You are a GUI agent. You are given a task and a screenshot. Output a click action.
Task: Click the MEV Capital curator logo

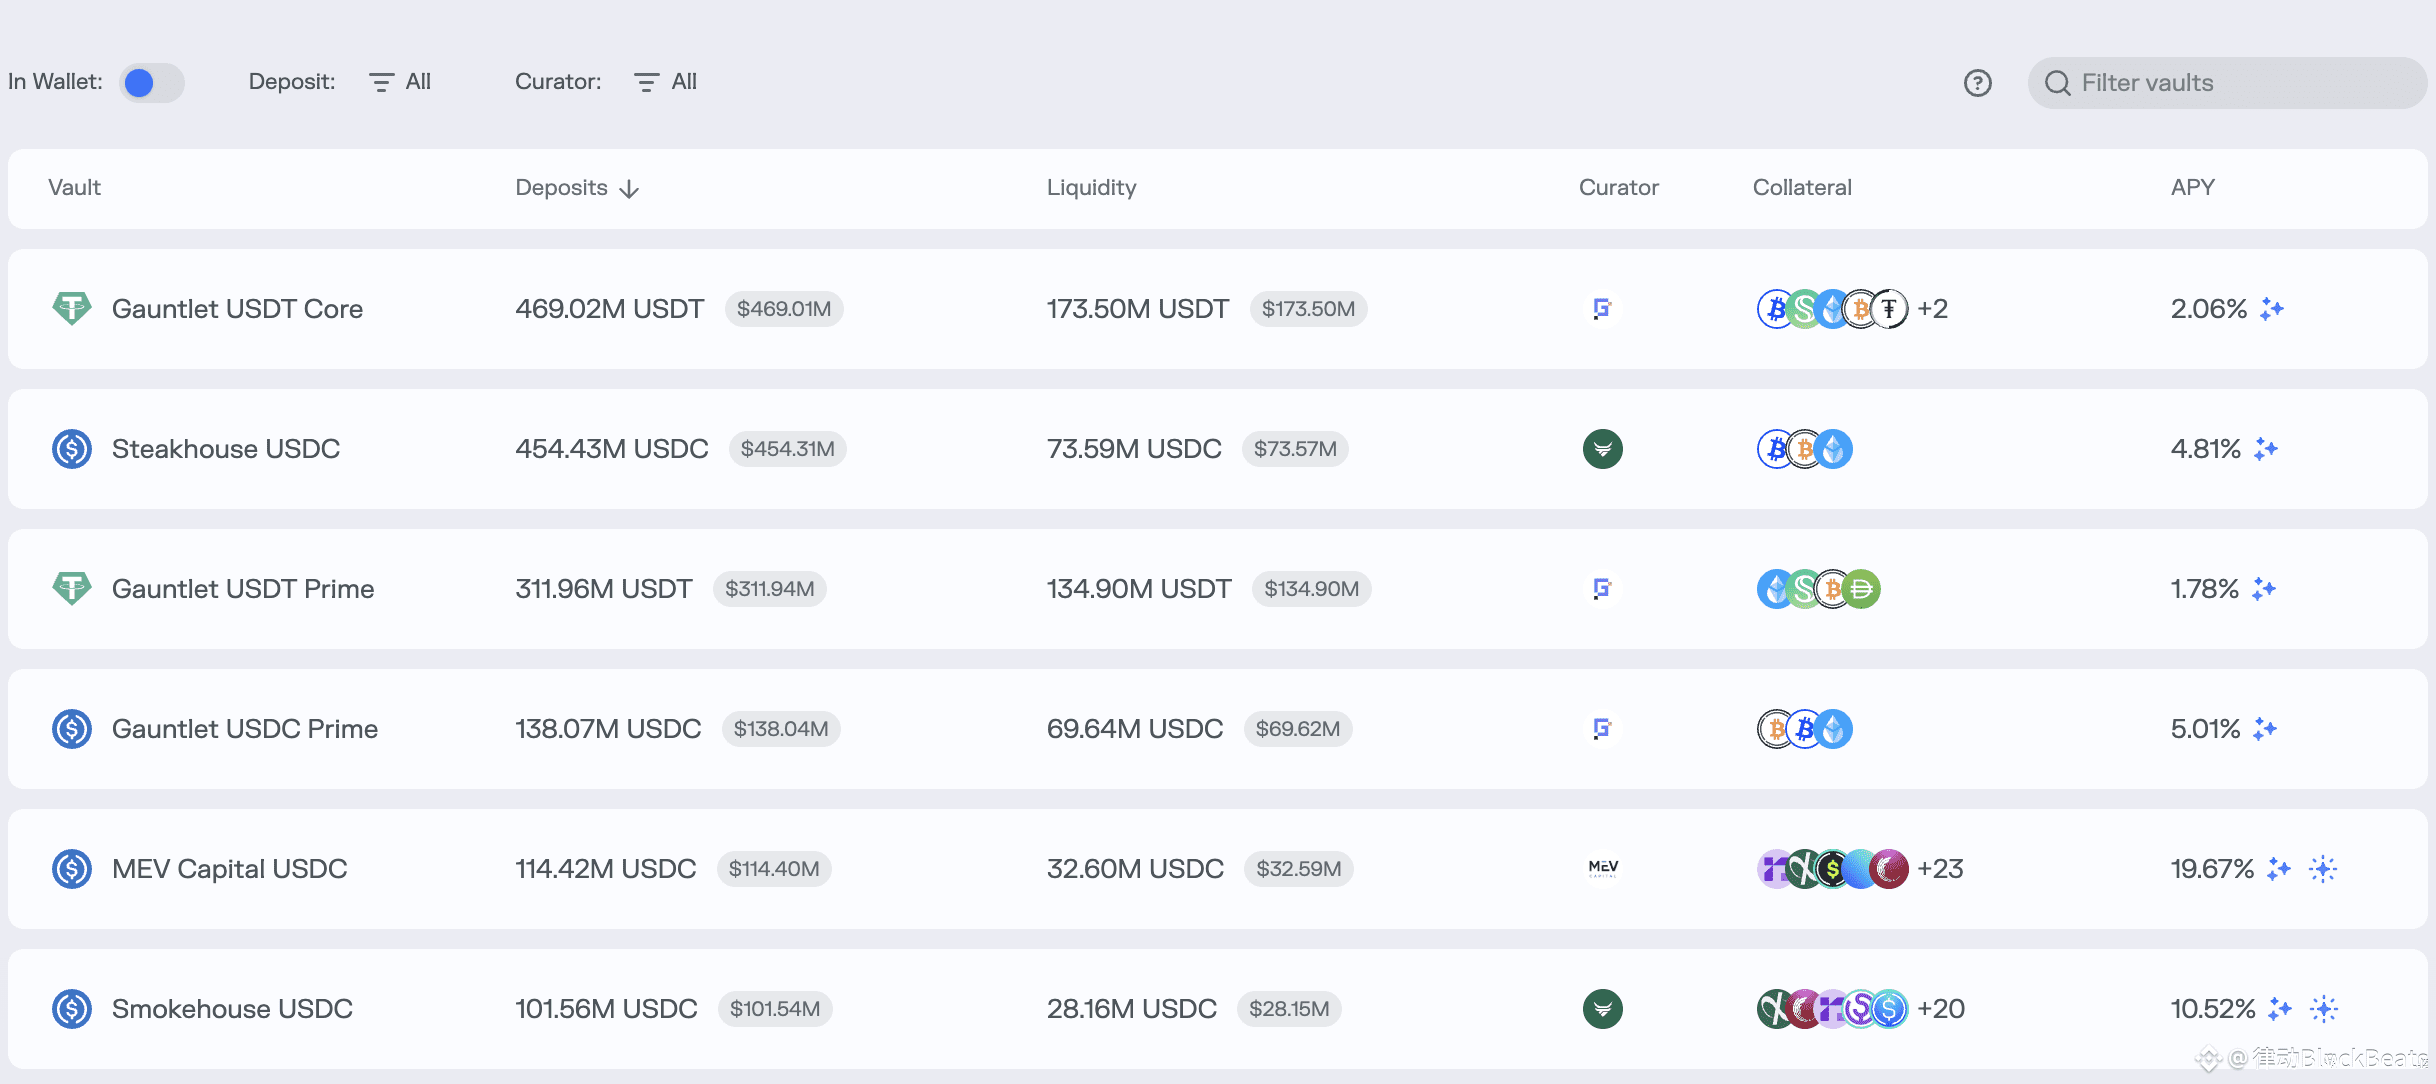tap(1602, 868)
